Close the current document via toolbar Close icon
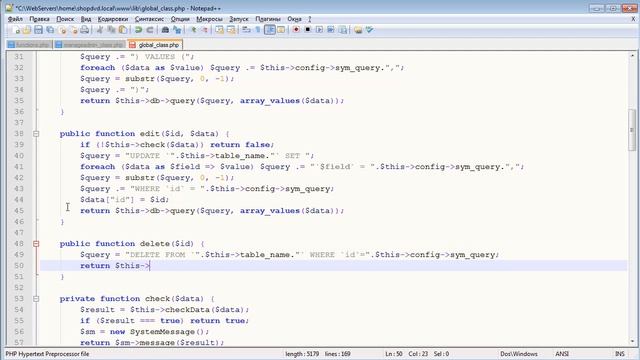Image resolution: width=640 pixels, height=360 pixels. (x=62, y=30)
